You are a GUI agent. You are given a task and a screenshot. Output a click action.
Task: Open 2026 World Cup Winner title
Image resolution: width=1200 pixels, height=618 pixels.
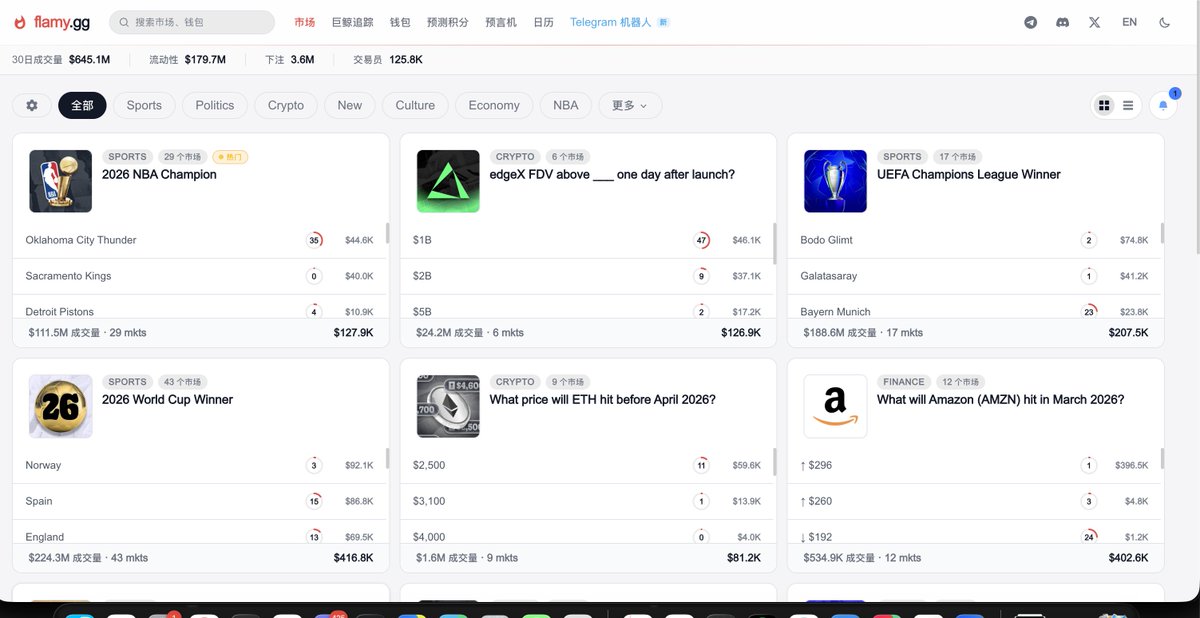(167, 399)
